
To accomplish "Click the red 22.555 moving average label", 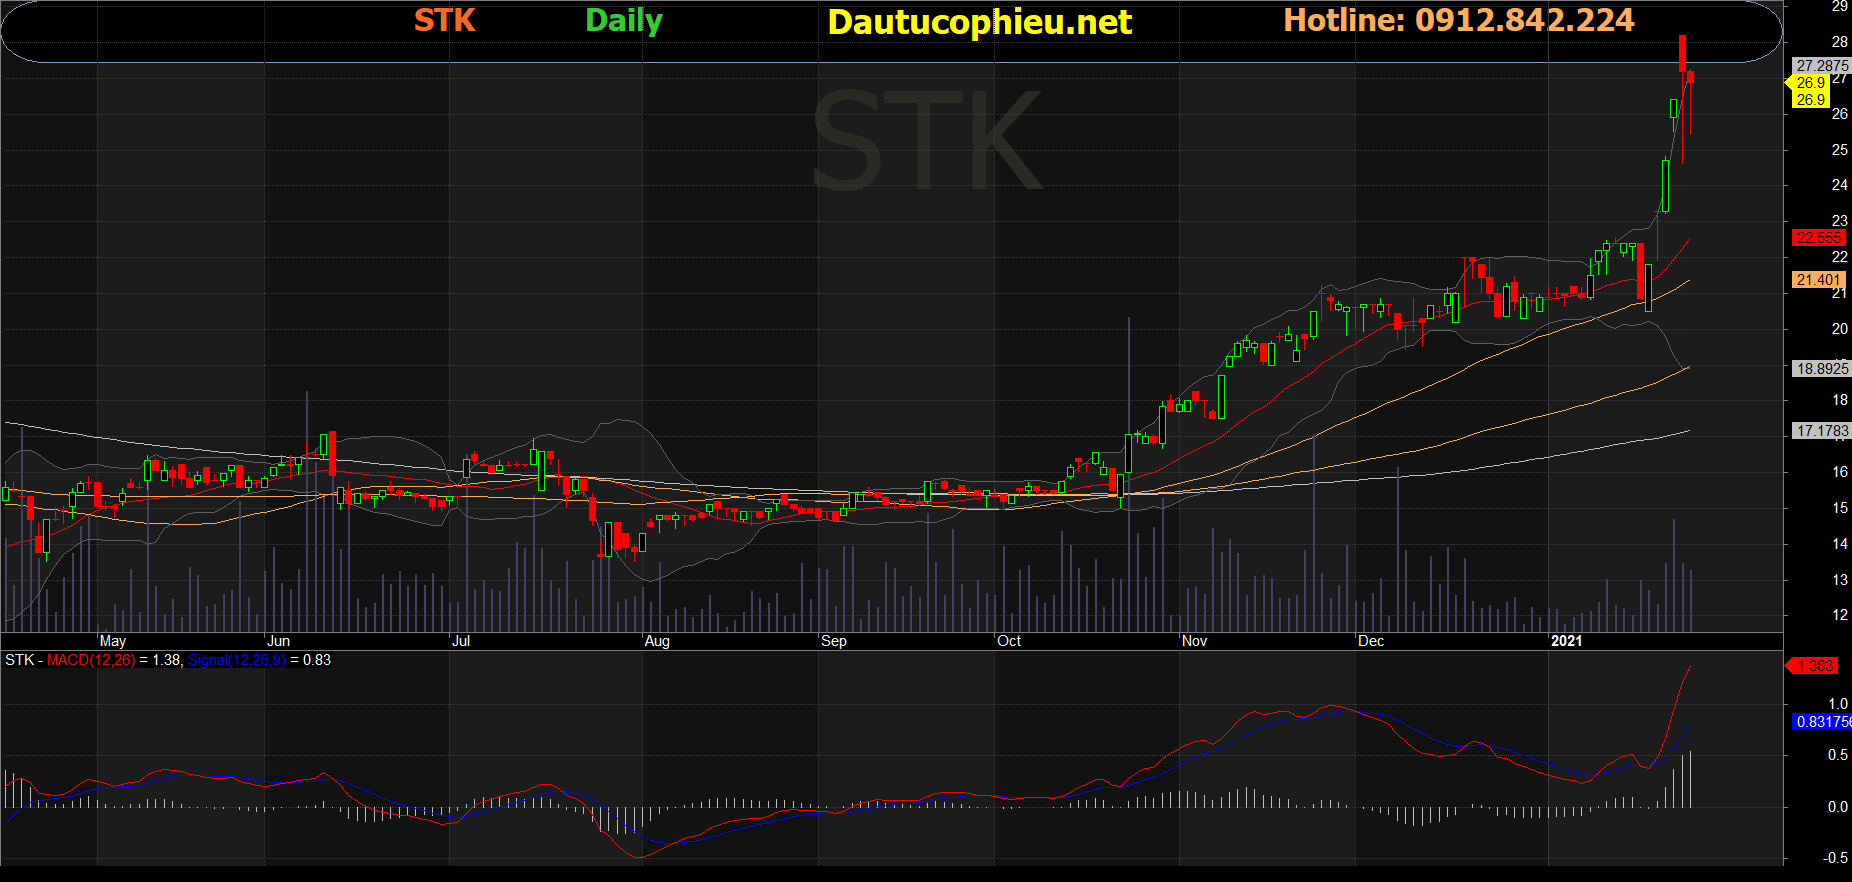I will (x=1818, y=238).
